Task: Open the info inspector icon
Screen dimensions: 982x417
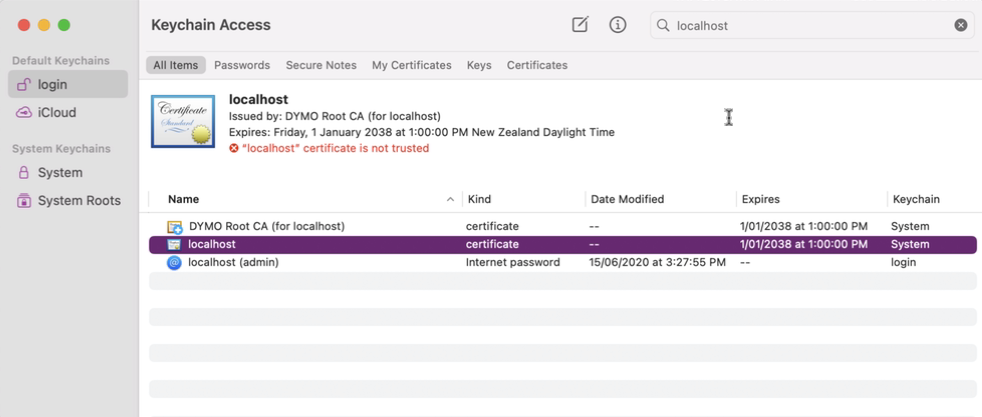Action: tap(618, 25)
